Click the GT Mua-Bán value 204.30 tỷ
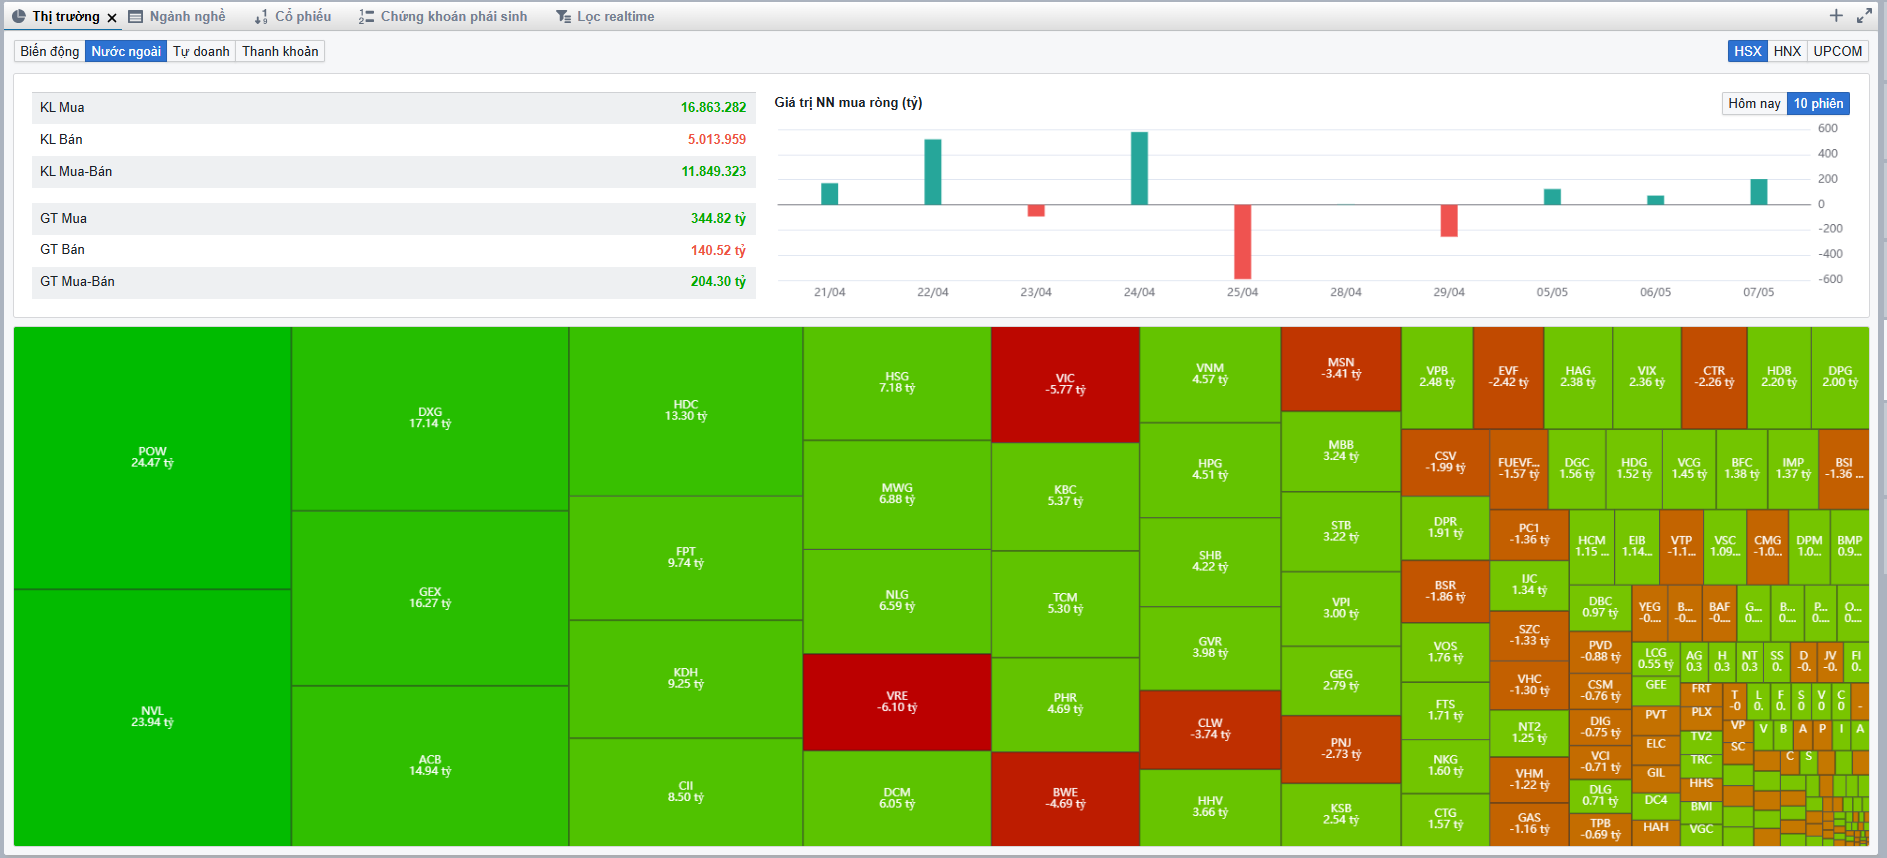Image resolution: width=1887 pixels, height=858 pixels. pos(718,282)
